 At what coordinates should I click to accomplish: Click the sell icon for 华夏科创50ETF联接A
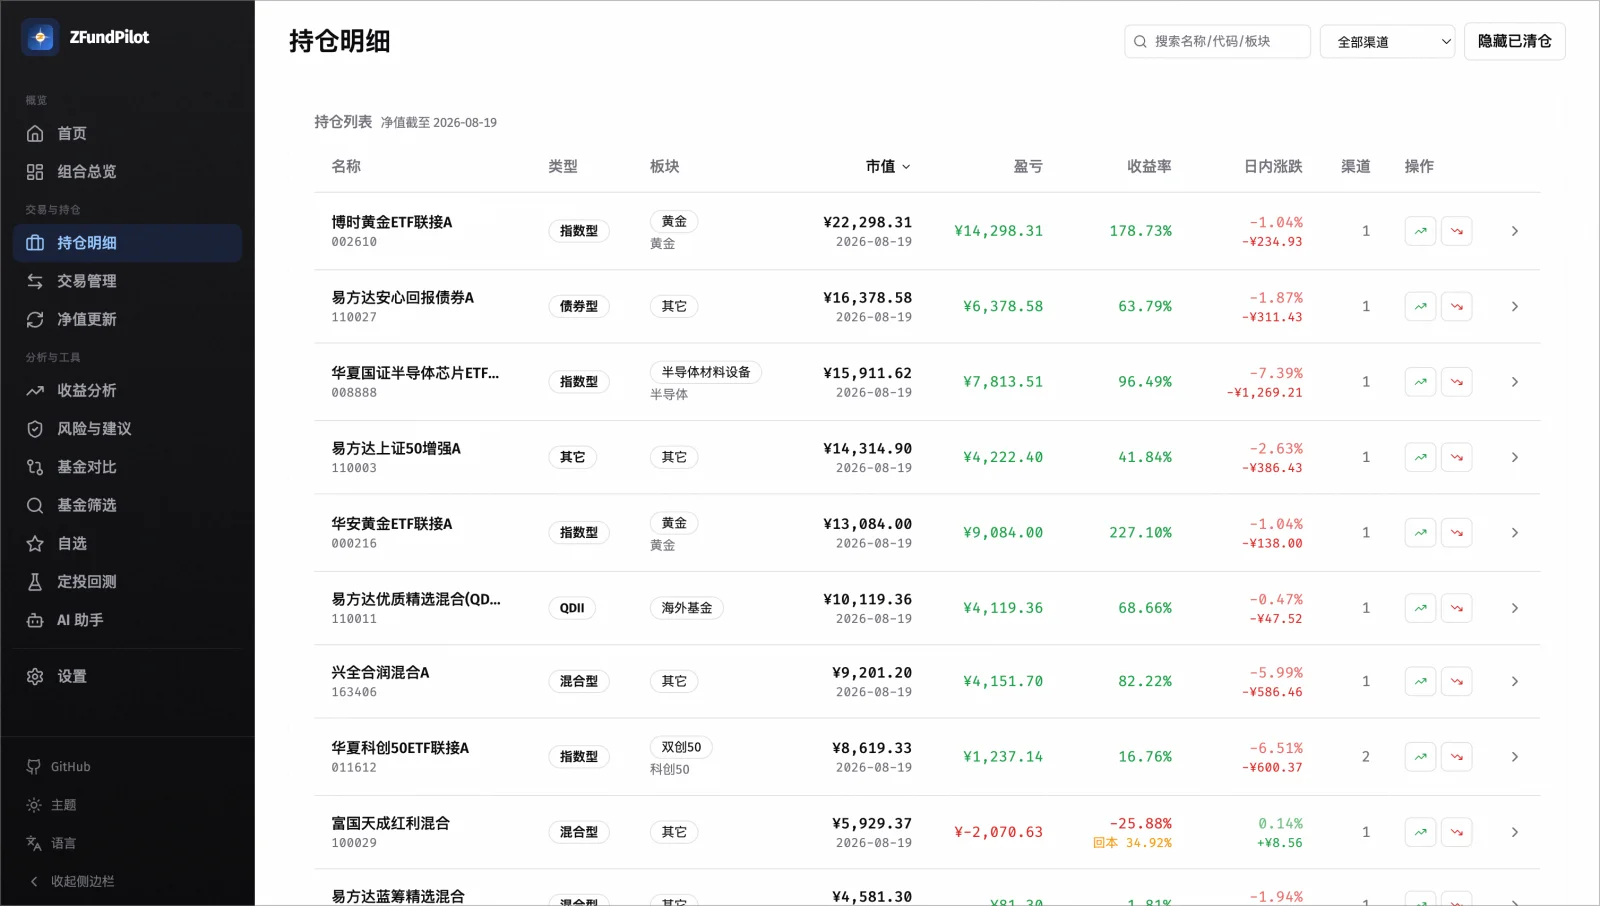pyautogui.click(x=1456, y=757)
